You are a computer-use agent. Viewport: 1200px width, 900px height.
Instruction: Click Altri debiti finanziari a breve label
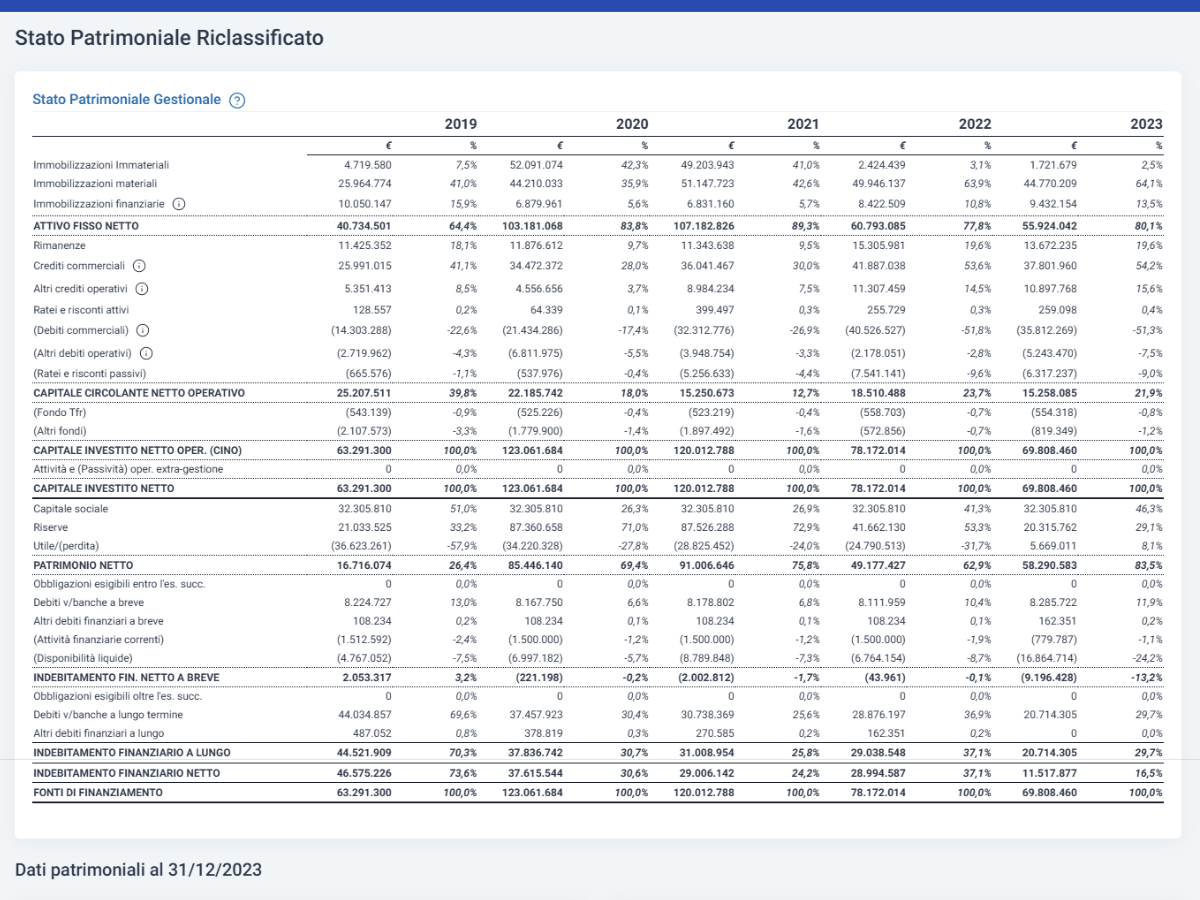(x=99, y=620)
